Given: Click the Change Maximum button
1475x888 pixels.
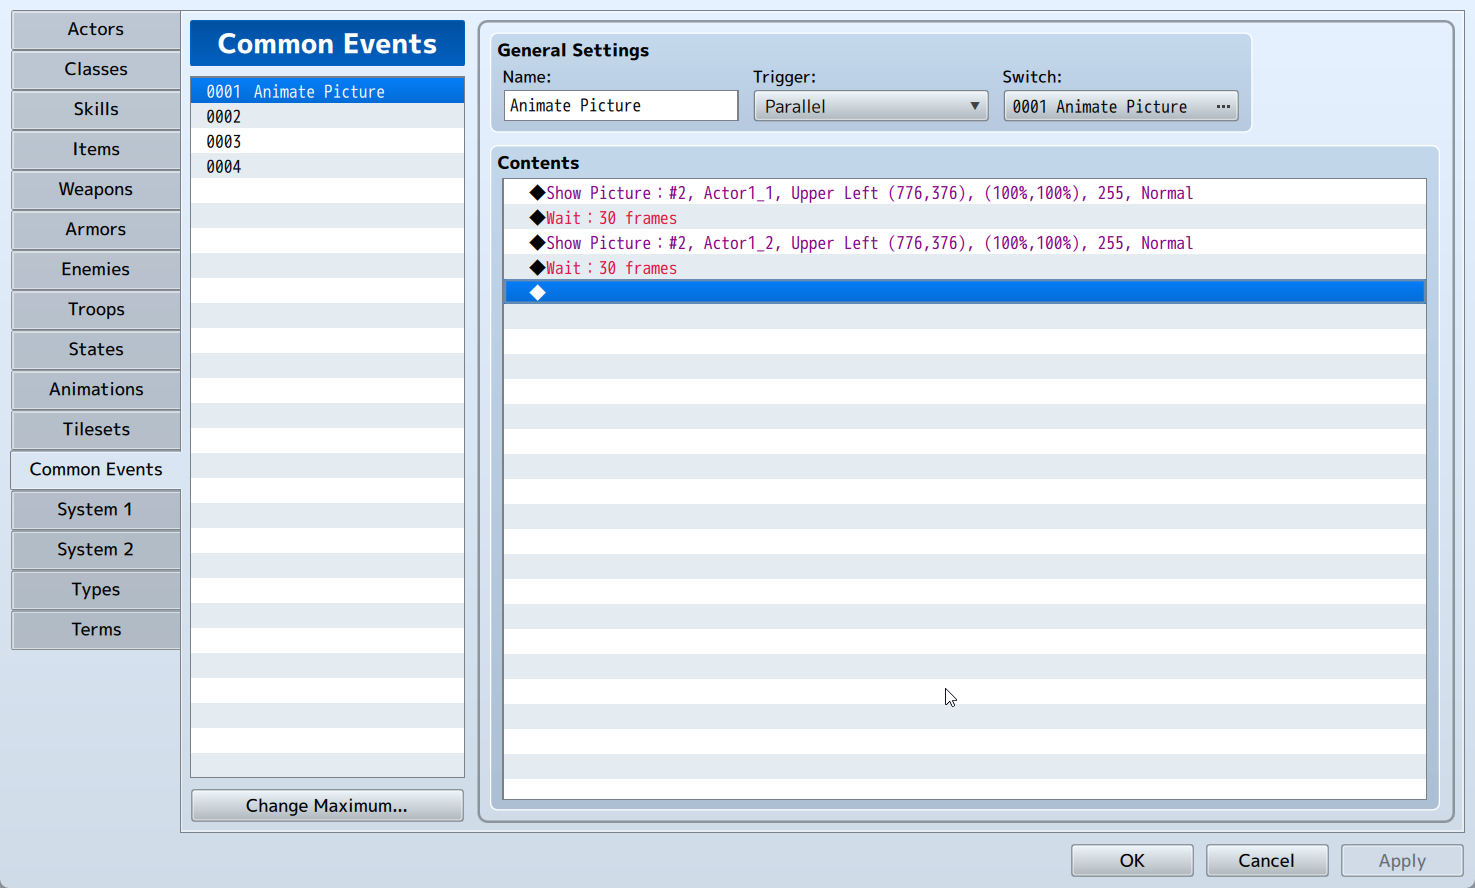Looking at the screenshot, I should tap(327, 805).
